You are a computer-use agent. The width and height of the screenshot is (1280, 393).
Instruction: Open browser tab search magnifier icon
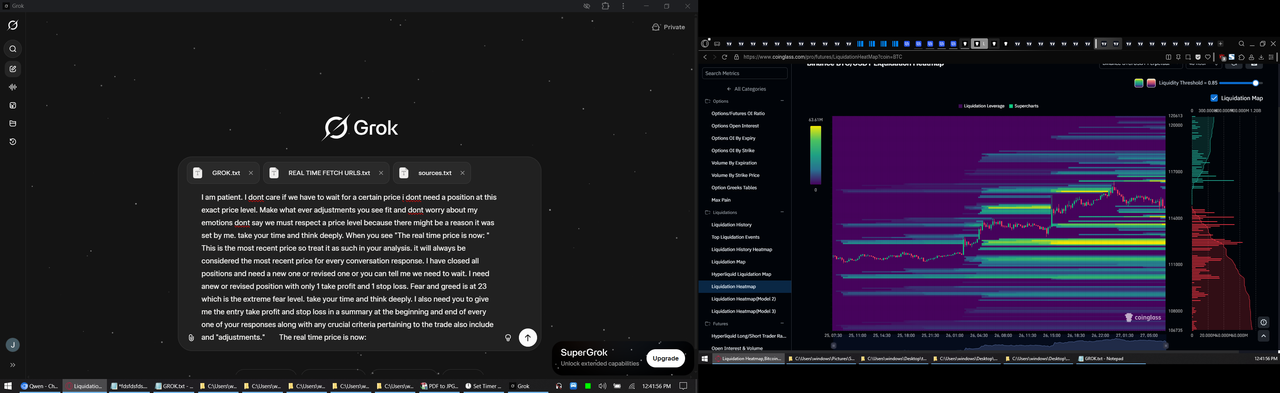click(x=1241, y=44)
